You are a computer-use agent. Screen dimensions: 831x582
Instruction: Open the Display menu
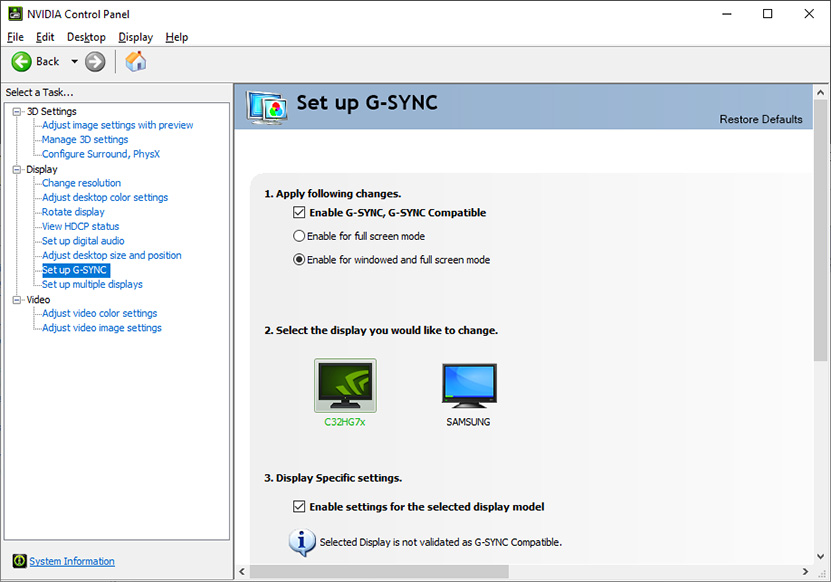point(135,37)
